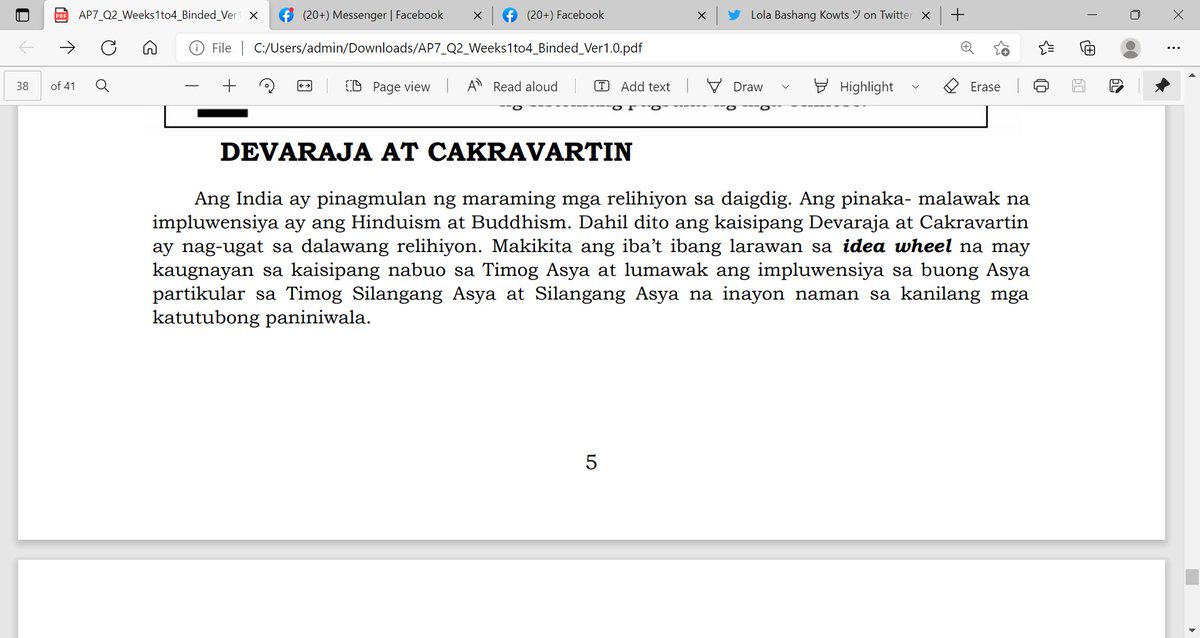Start Read aloud for the PDF
This screenshot has height=638, width=1200.
[x=512, y=86]
